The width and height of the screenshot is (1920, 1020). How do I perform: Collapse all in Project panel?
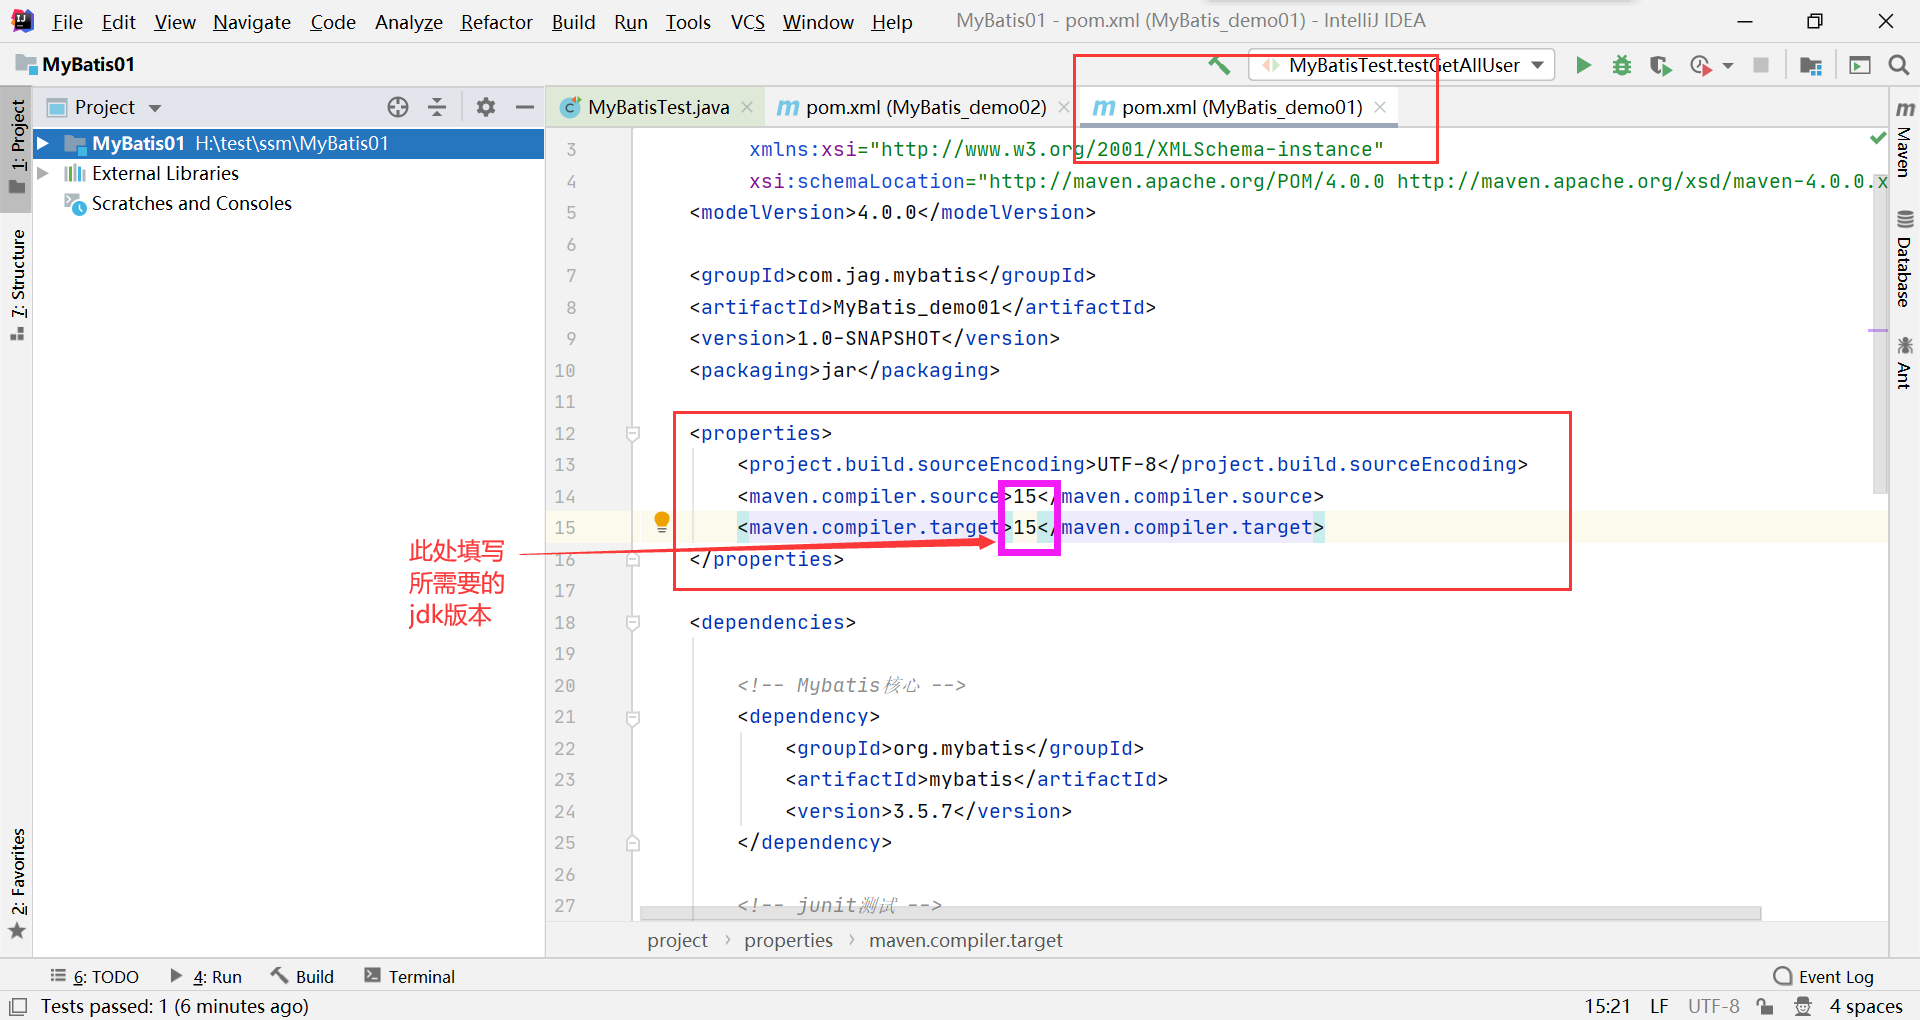click(x=437, y=107)
